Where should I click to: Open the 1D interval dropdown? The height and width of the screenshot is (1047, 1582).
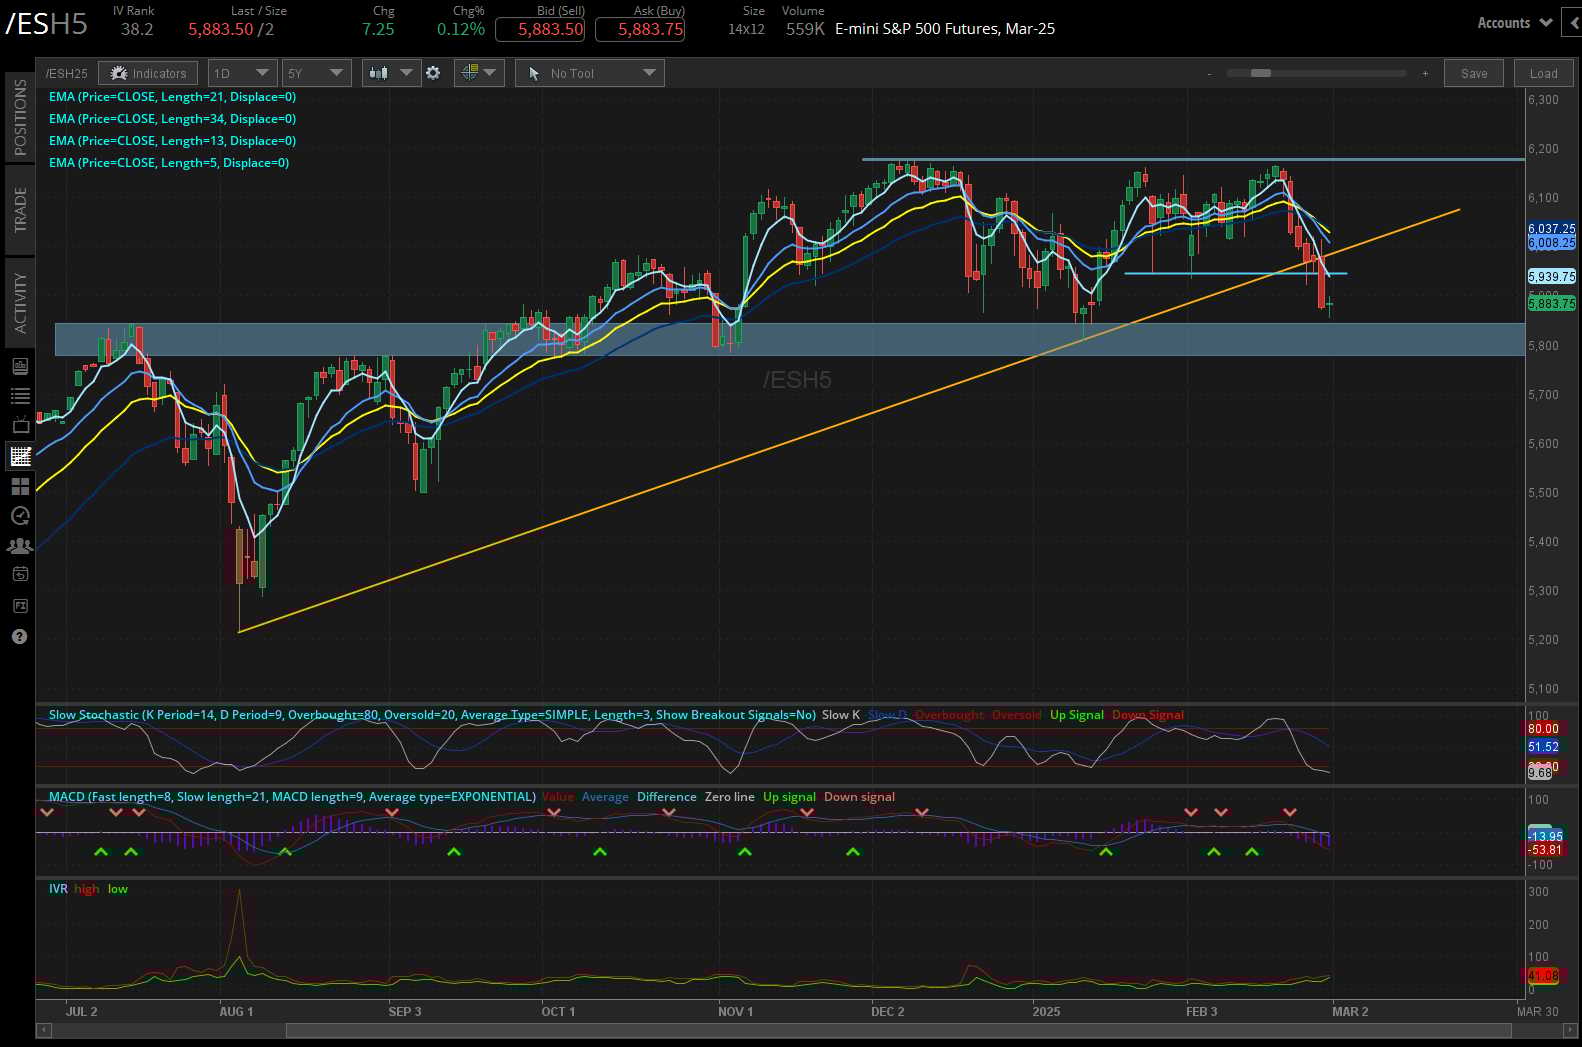(x=242, y=73)
